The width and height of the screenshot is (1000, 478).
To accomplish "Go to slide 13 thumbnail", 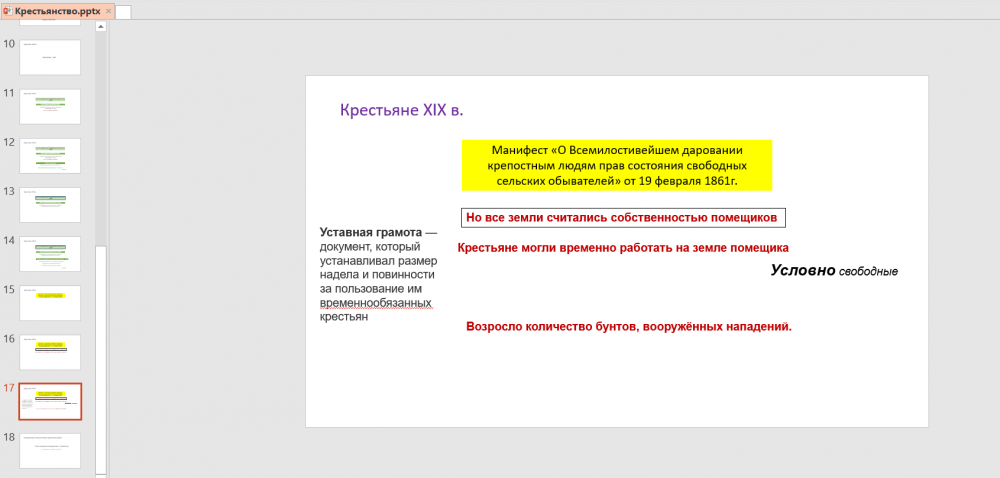I will [50, 204].
